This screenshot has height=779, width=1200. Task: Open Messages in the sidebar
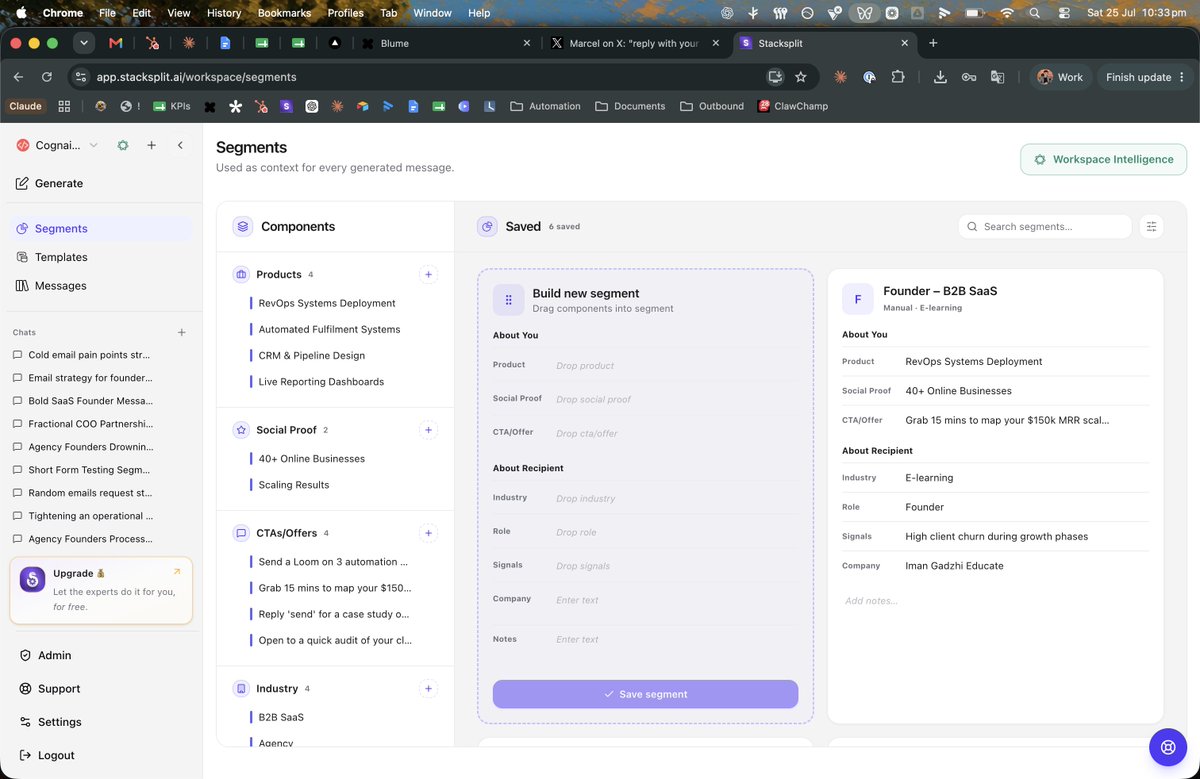click(x=101, y=286)
